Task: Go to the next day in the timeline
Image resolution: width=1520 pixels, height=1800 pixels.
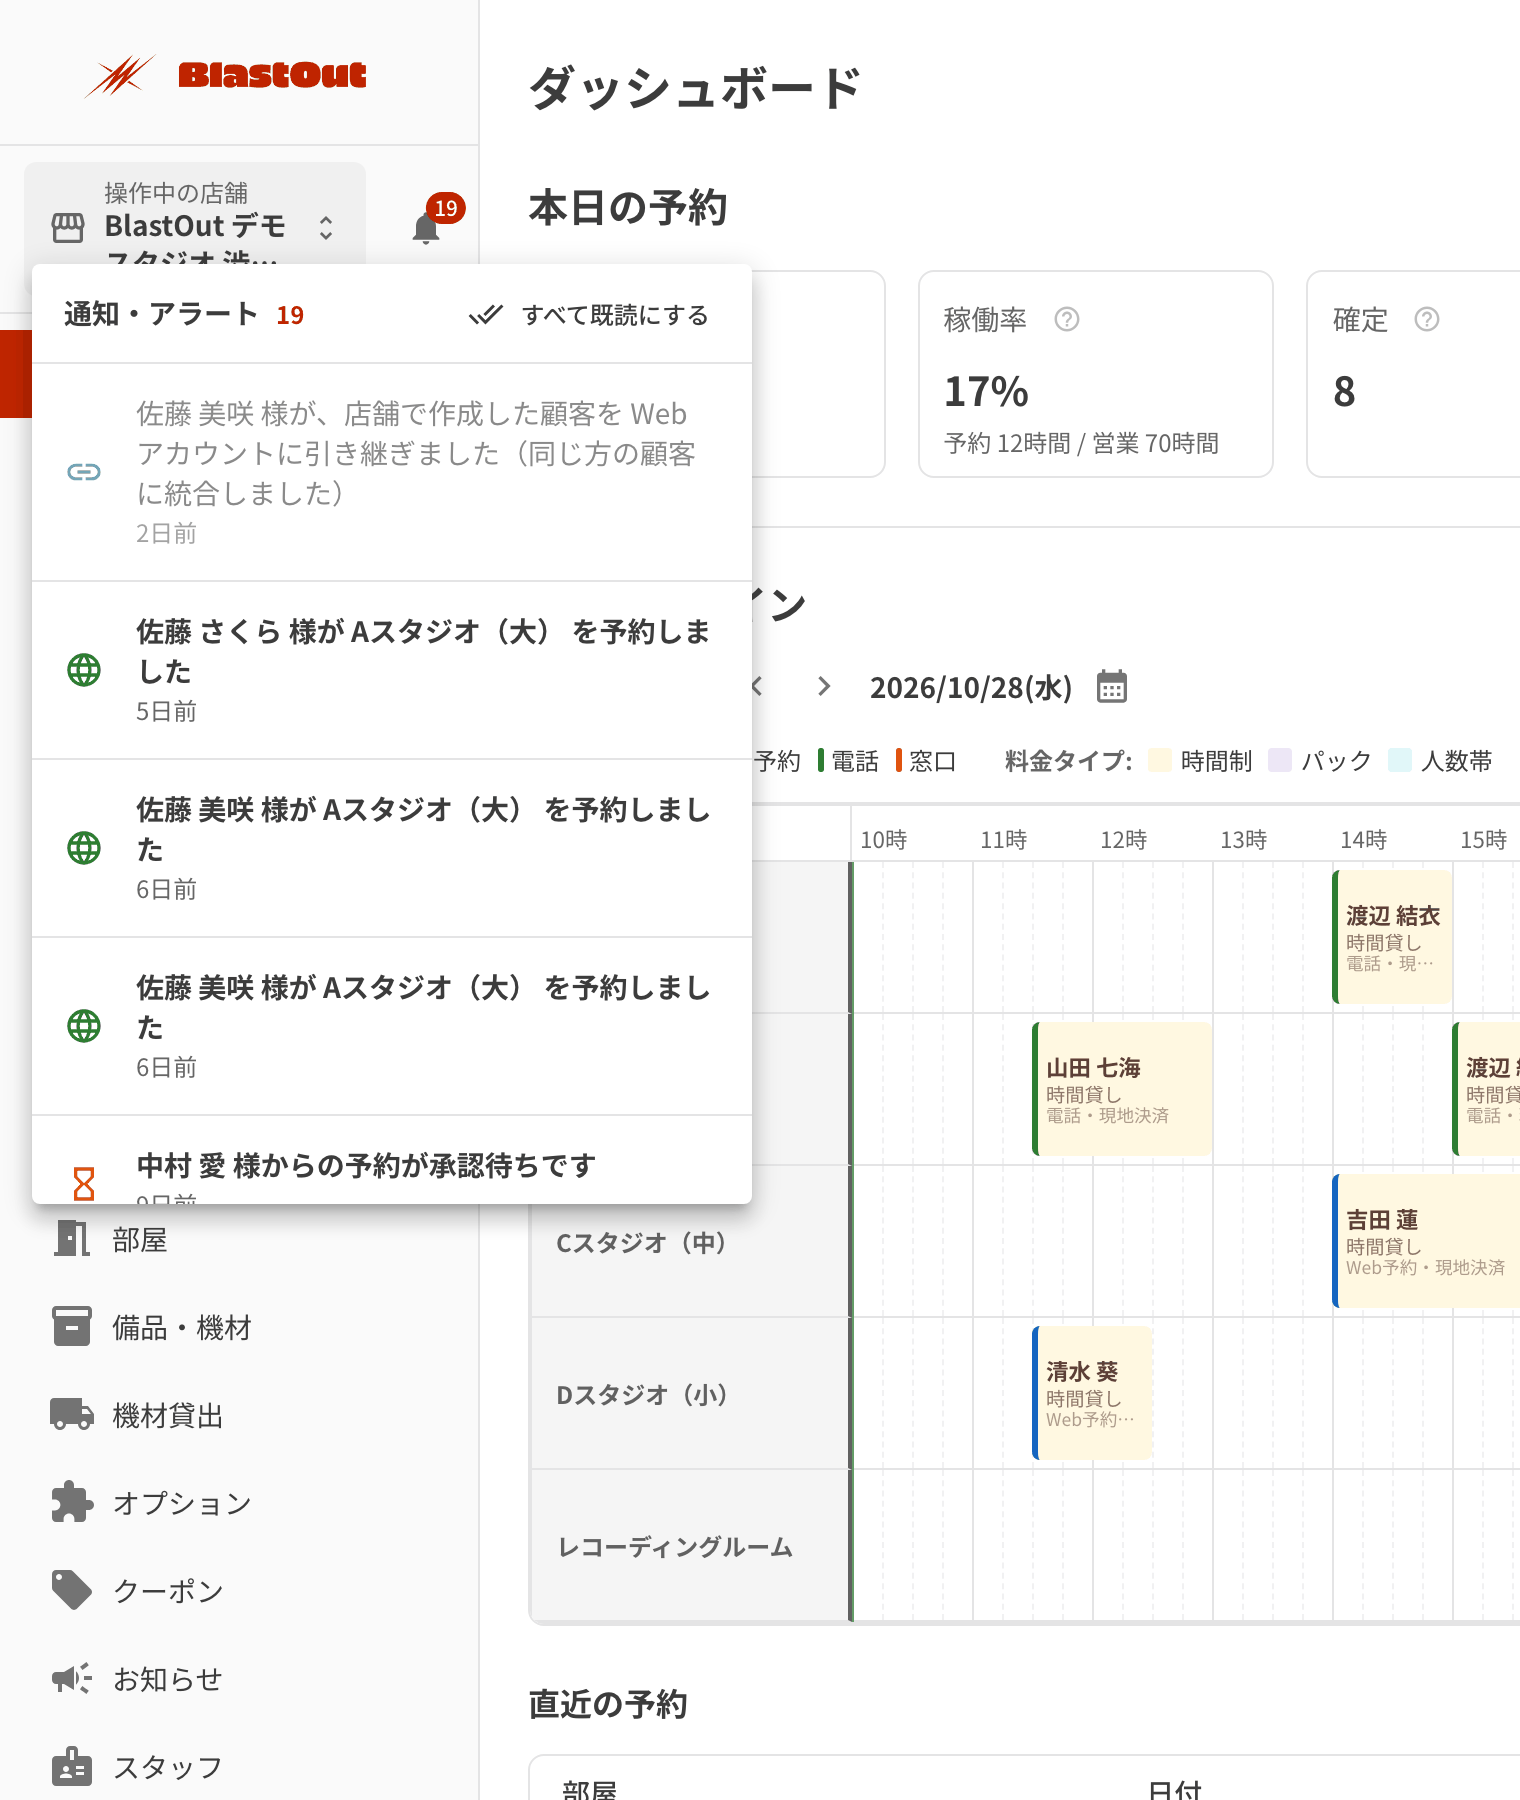Action: (824, 686)
